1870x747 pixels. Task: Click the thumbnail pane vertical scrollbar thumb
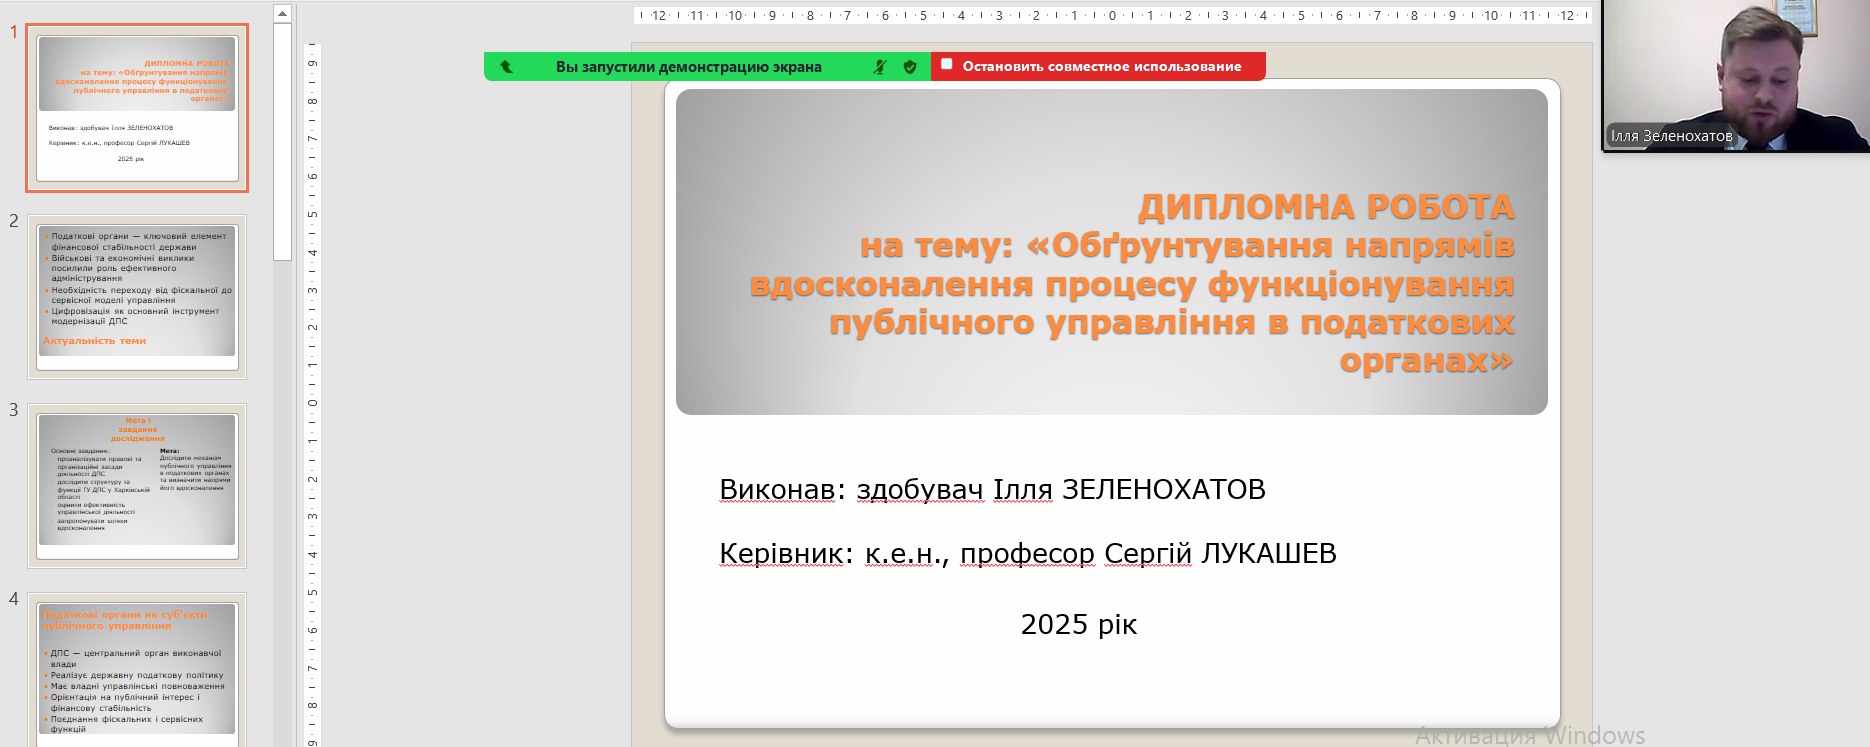tap(282, 140)
